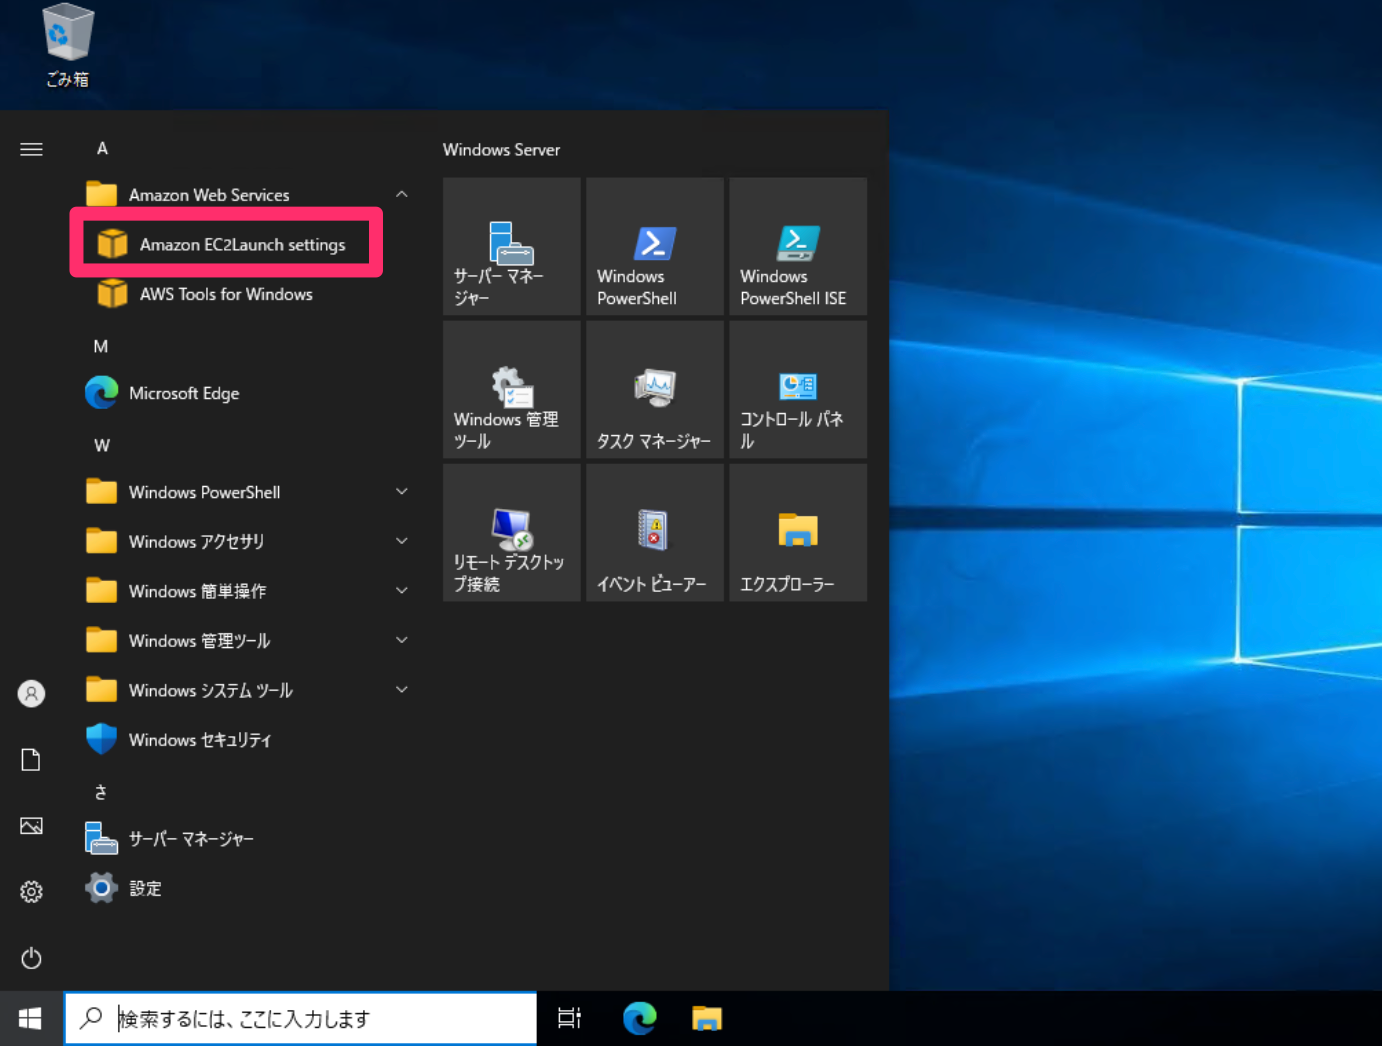Viewport: 1382px width, 1046px height.
Task: Open the エクスプローラー tile
Action: click(797, 531)
